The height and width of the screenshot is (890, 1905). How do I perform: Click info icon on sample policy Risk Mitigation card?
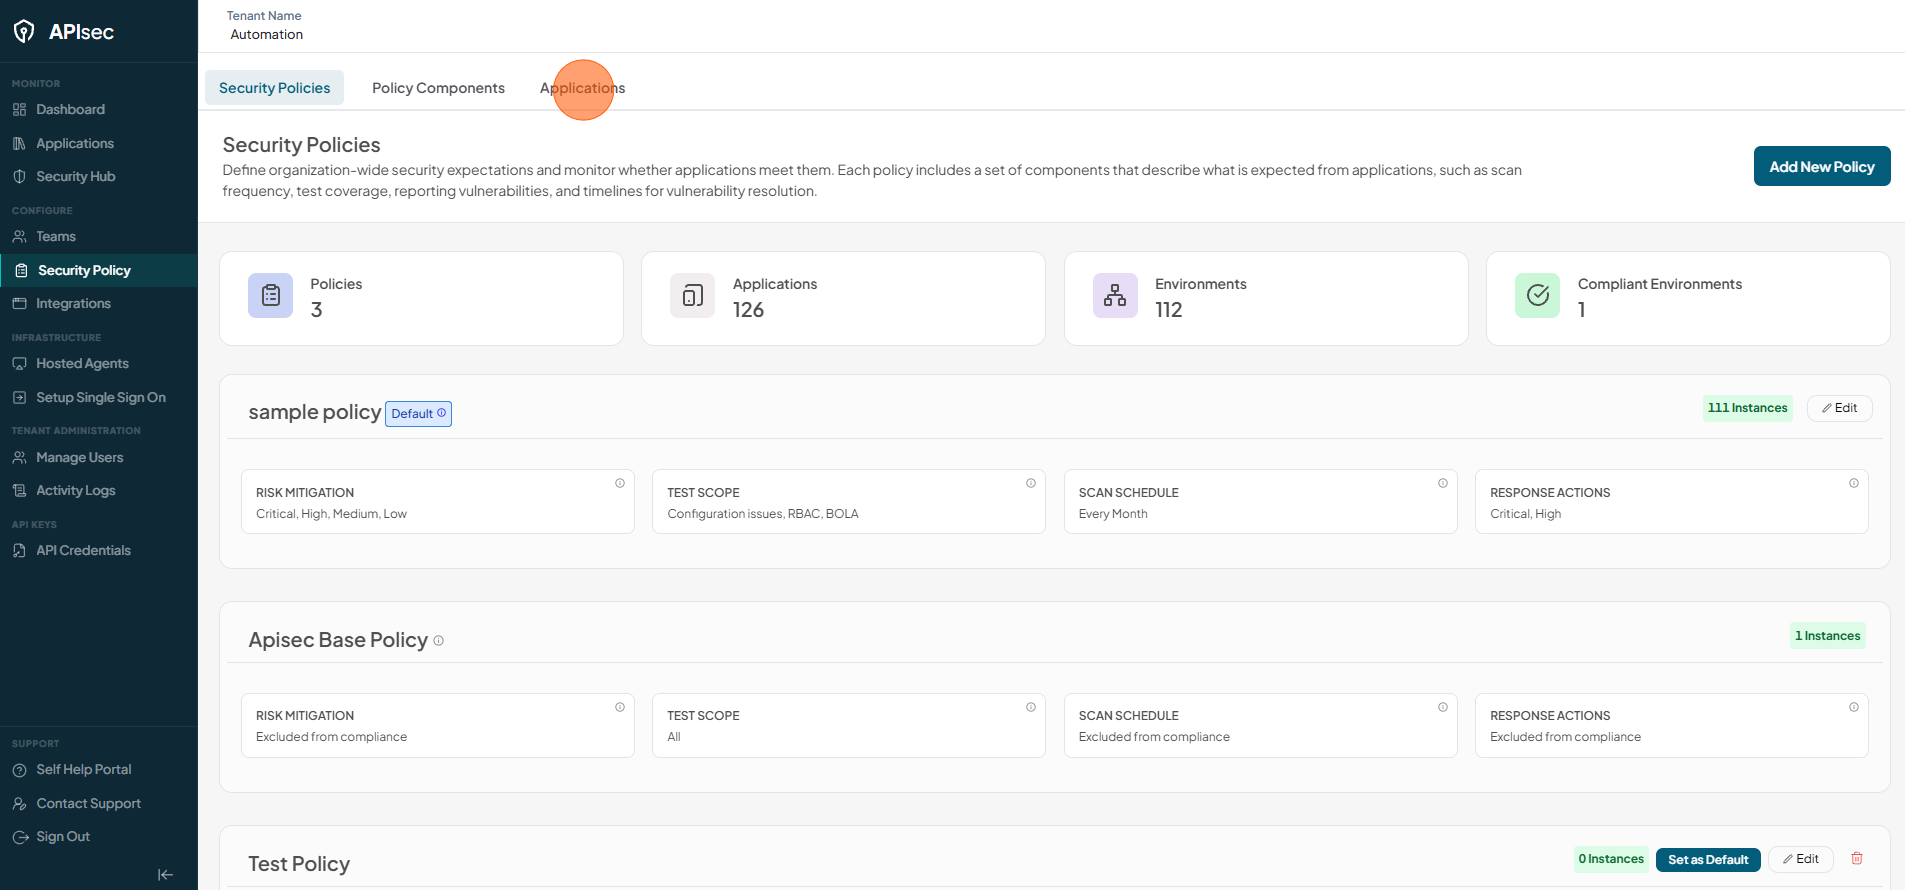click(x=620, y=483)
